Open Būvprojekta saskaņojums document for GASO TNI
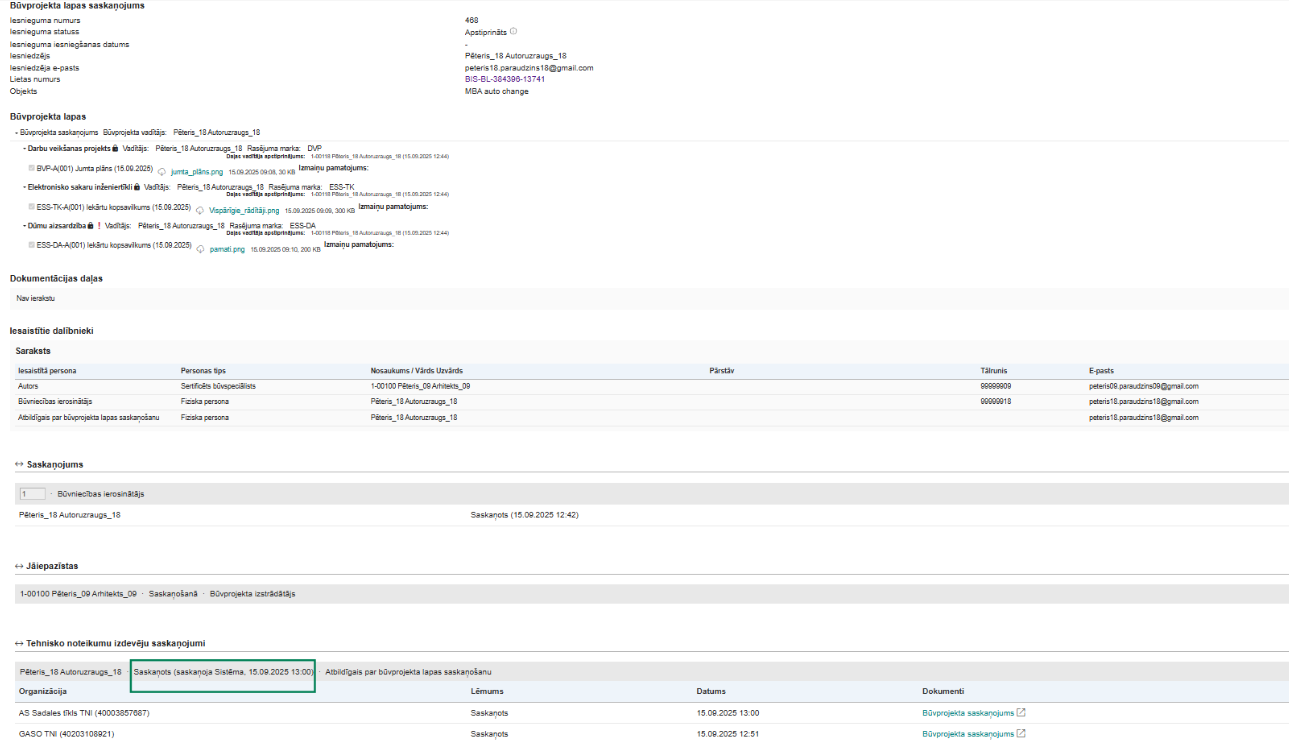The height and width of the screenshot is (740, 1289). (x=967, y=734)
